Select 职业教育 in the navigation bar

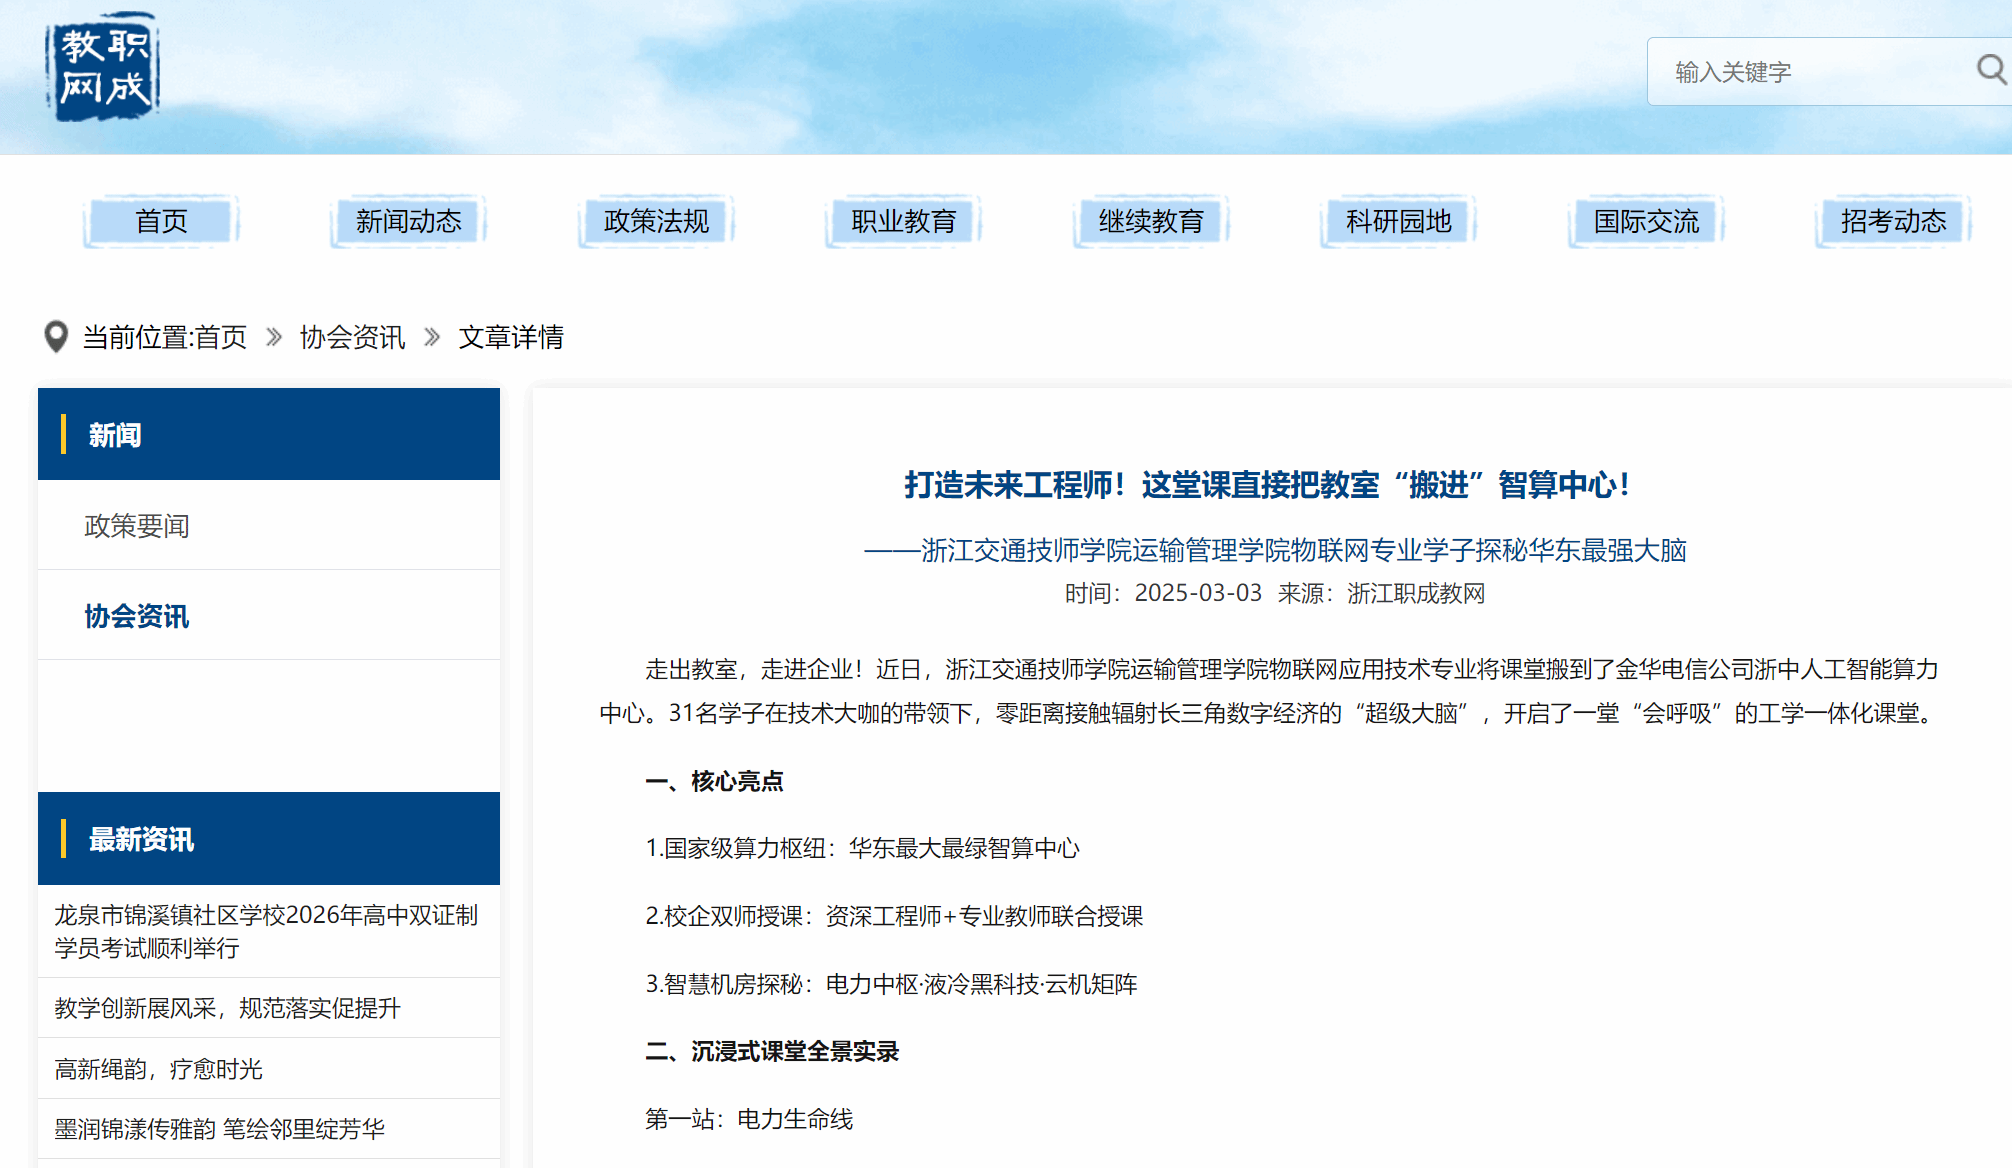coord(903,221)
